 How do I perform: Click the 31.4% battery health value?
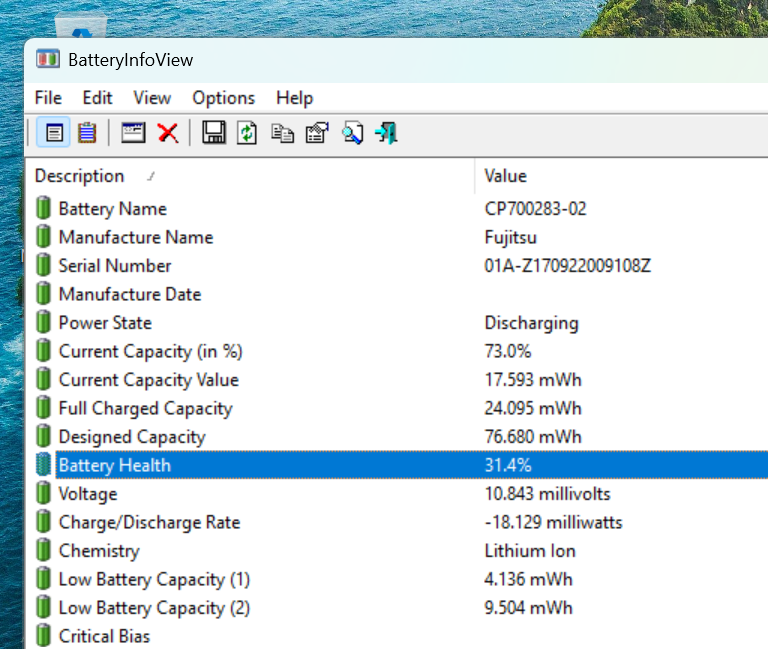[508, 465]
